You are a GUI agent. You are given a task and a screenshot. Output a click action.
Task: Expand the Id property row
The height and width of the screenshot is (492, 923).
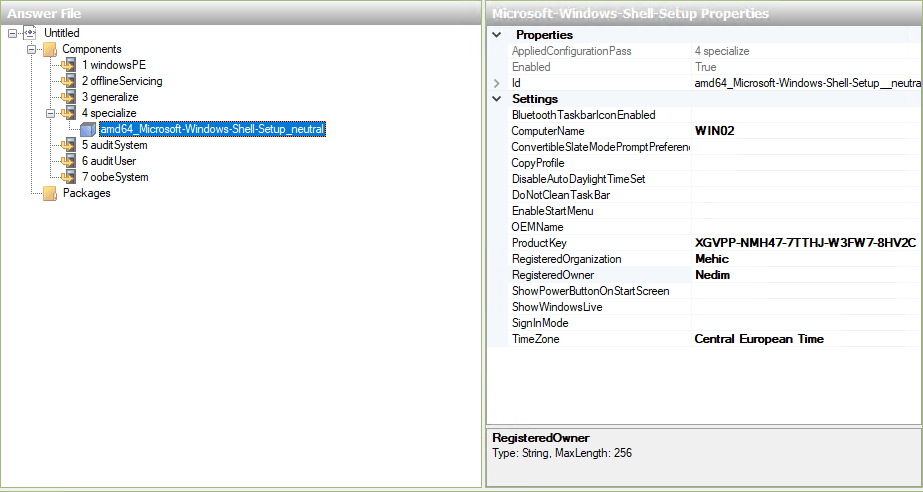tap(497, 83)
